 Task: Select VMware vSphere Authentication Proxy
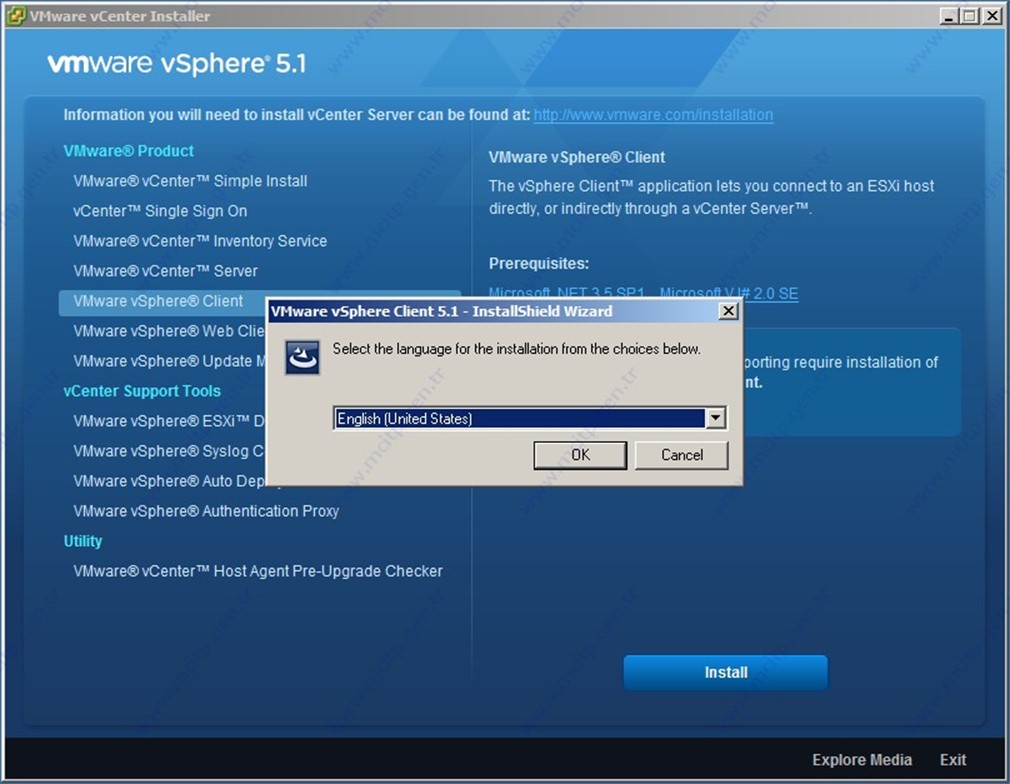(x=206, y=511)
